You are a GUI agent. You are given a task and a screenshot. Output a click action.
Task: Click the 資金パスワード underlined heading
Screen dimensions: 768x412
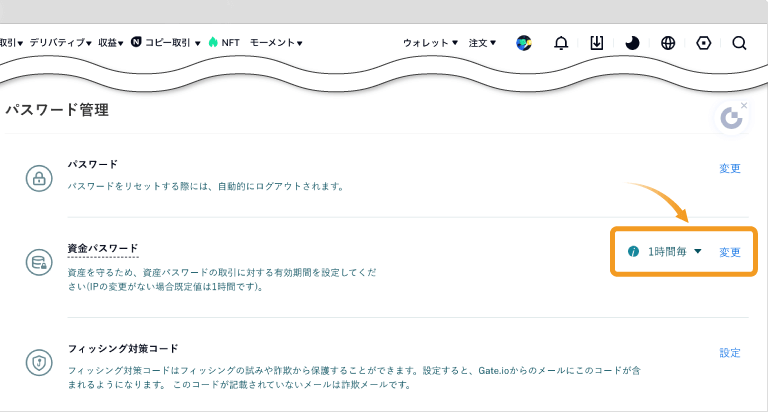click(x=103, y=248)
